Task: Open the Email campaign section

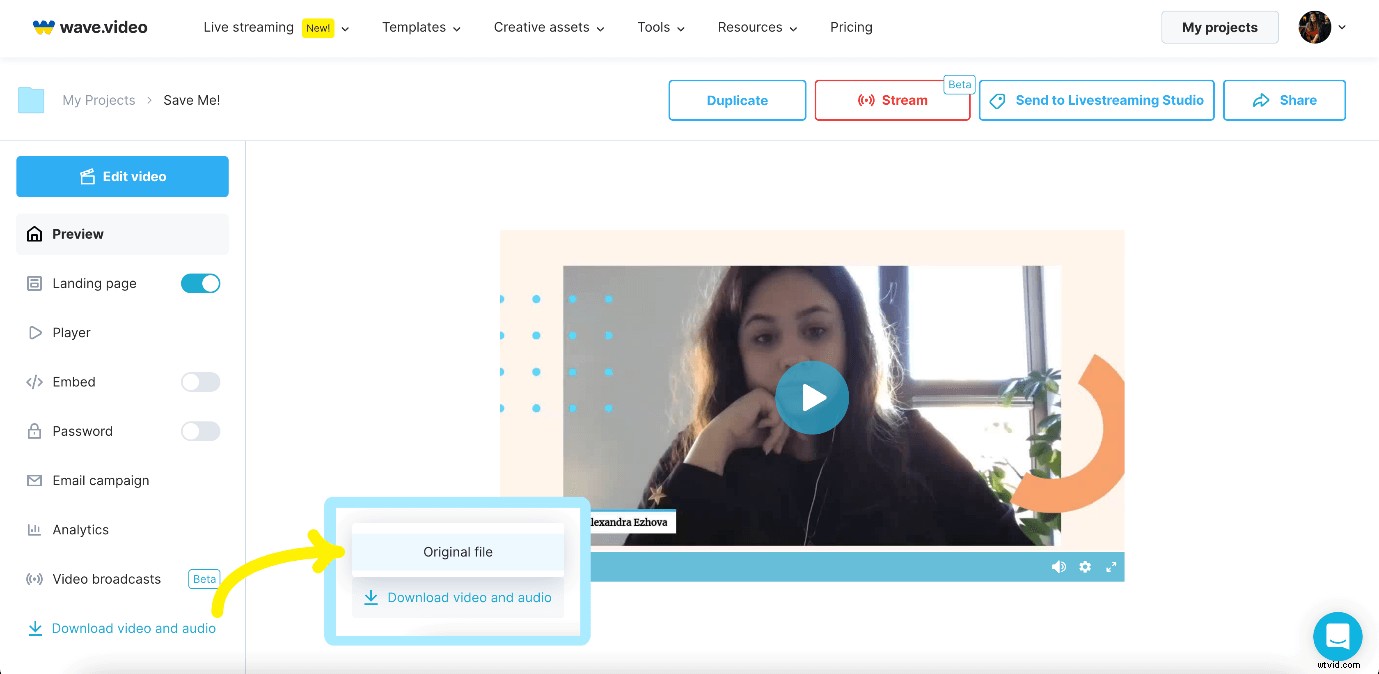Action: point(100,480)
